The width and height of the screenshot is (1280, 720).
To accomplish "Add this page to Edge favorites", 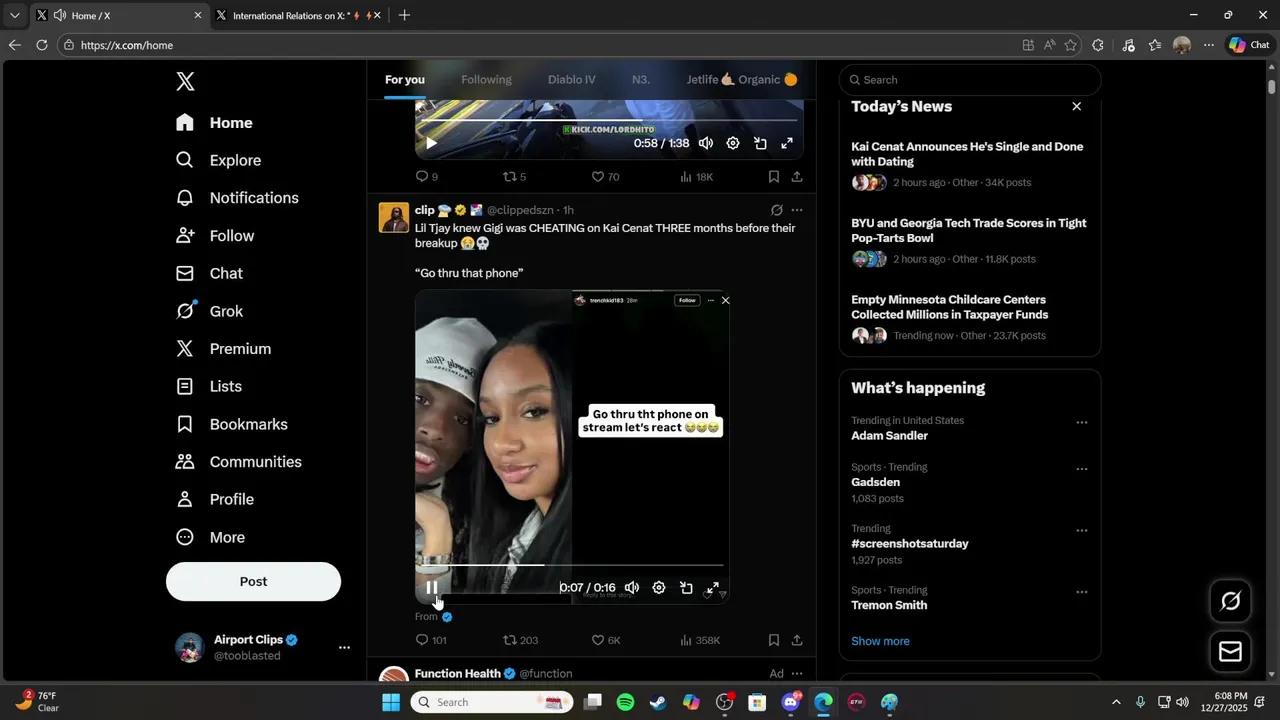I will (1071, 45).
